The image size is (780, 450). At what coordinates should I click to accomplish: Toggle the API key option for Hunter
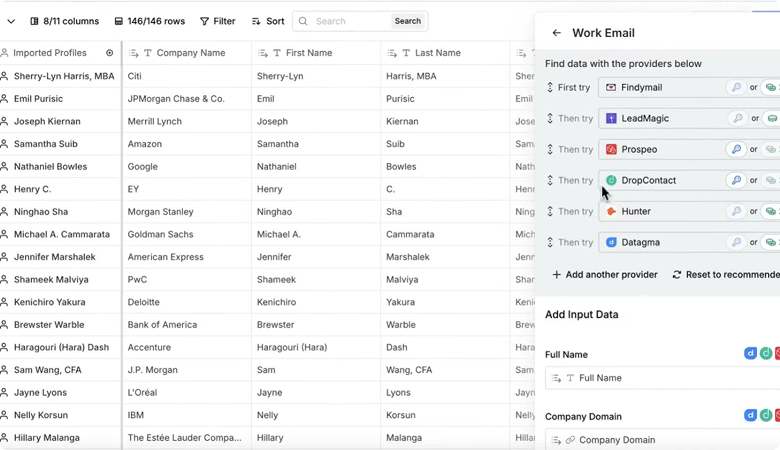(736, 211)
